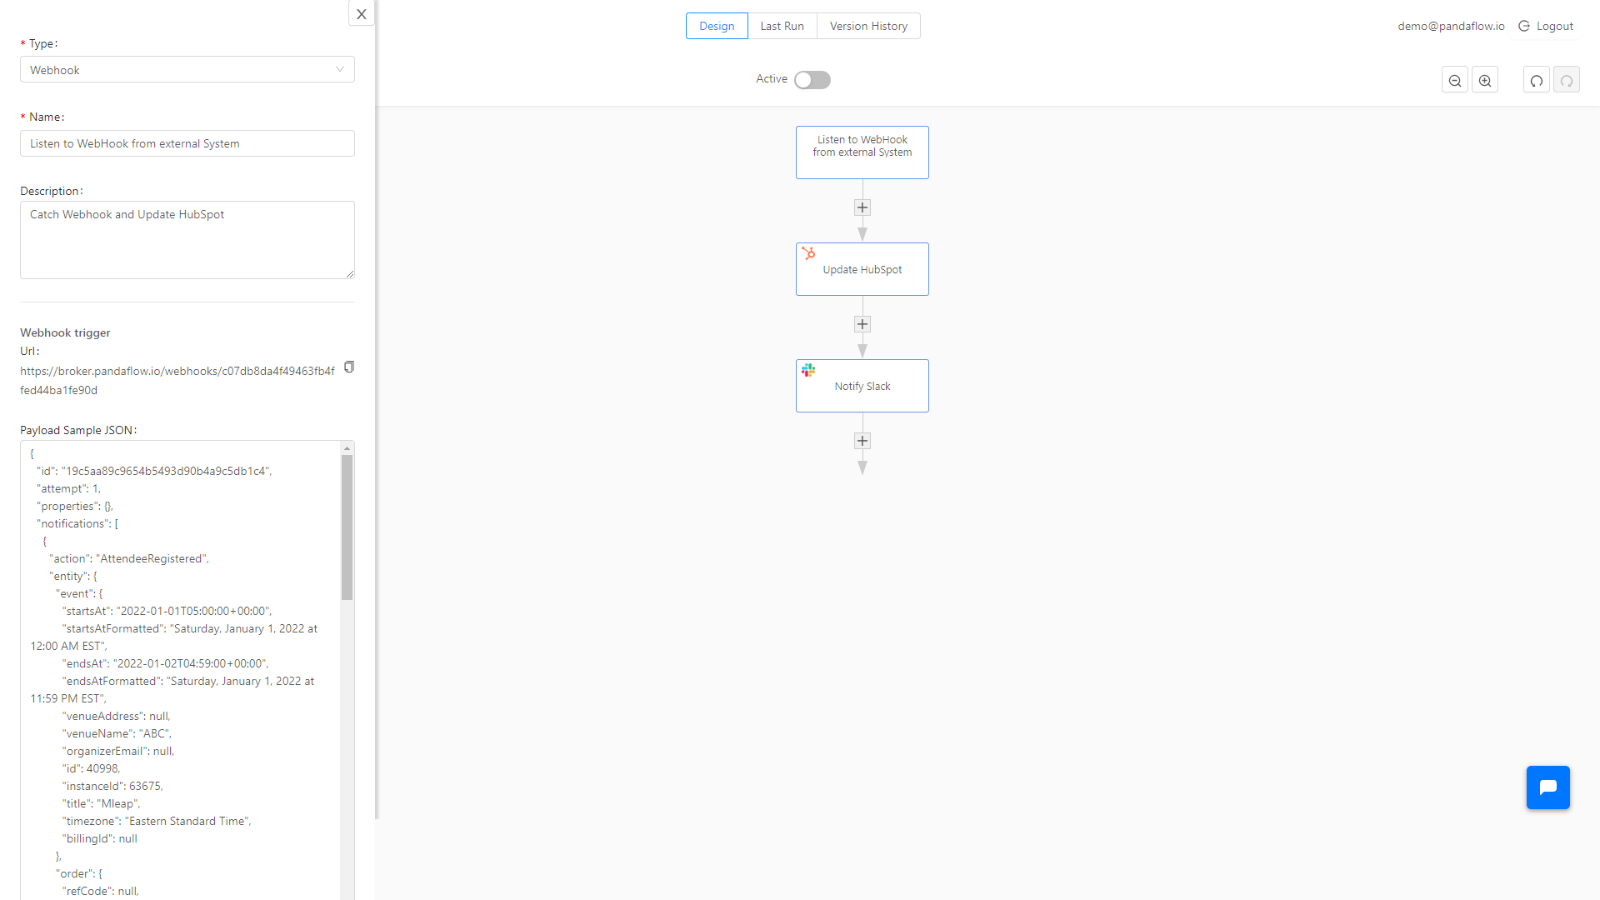Close the webhook settings panel
This screenshot has width=1600, height=900.
point(361,13)
